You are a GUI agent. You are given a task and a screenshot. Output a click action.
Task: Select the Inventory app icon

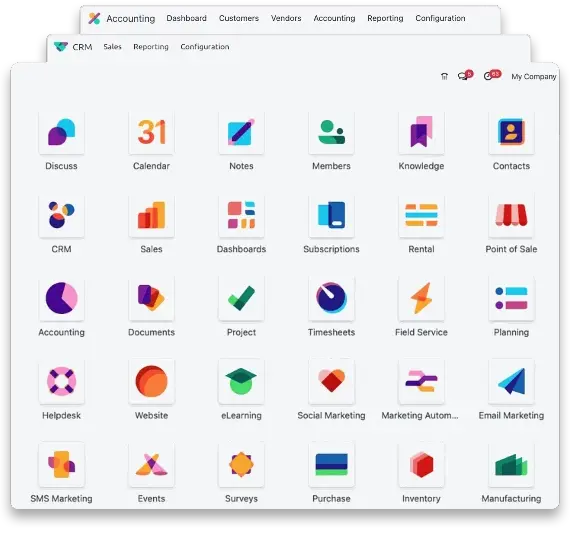tap(421, 465)
